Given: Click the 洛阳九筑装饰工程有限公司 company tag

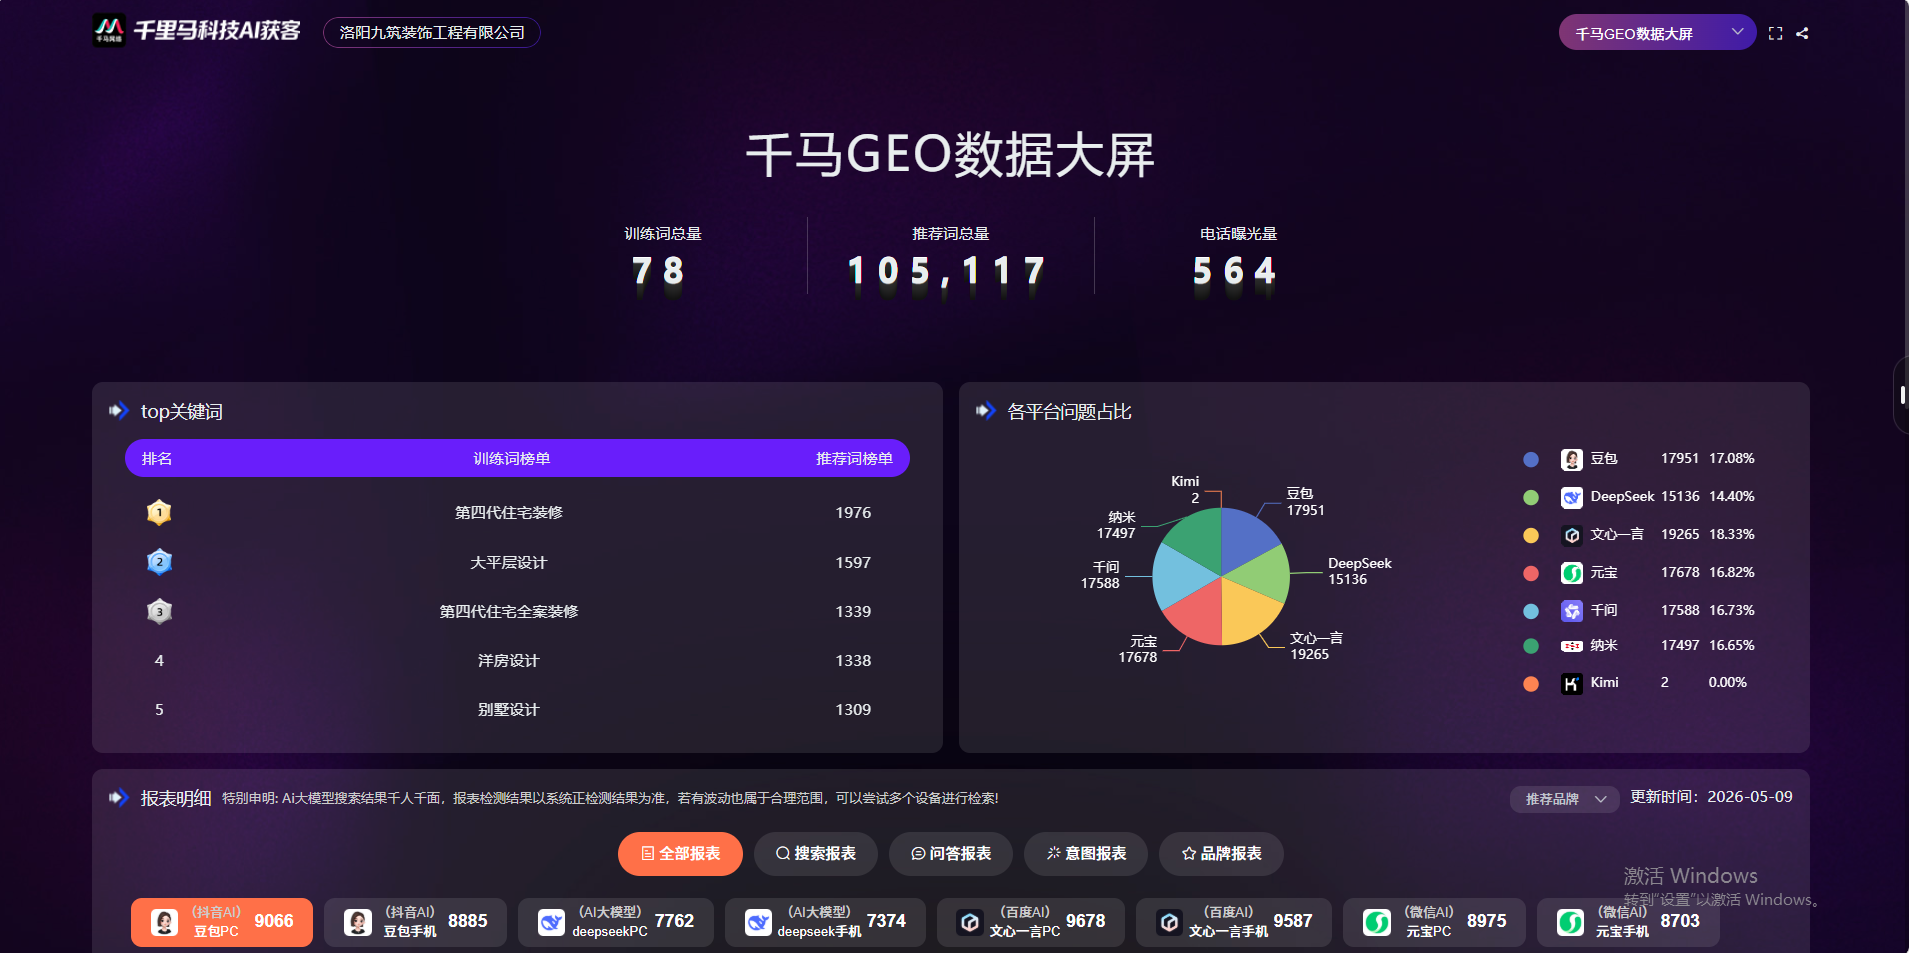Looking at the screenshot, I should (x=432, y=33).
